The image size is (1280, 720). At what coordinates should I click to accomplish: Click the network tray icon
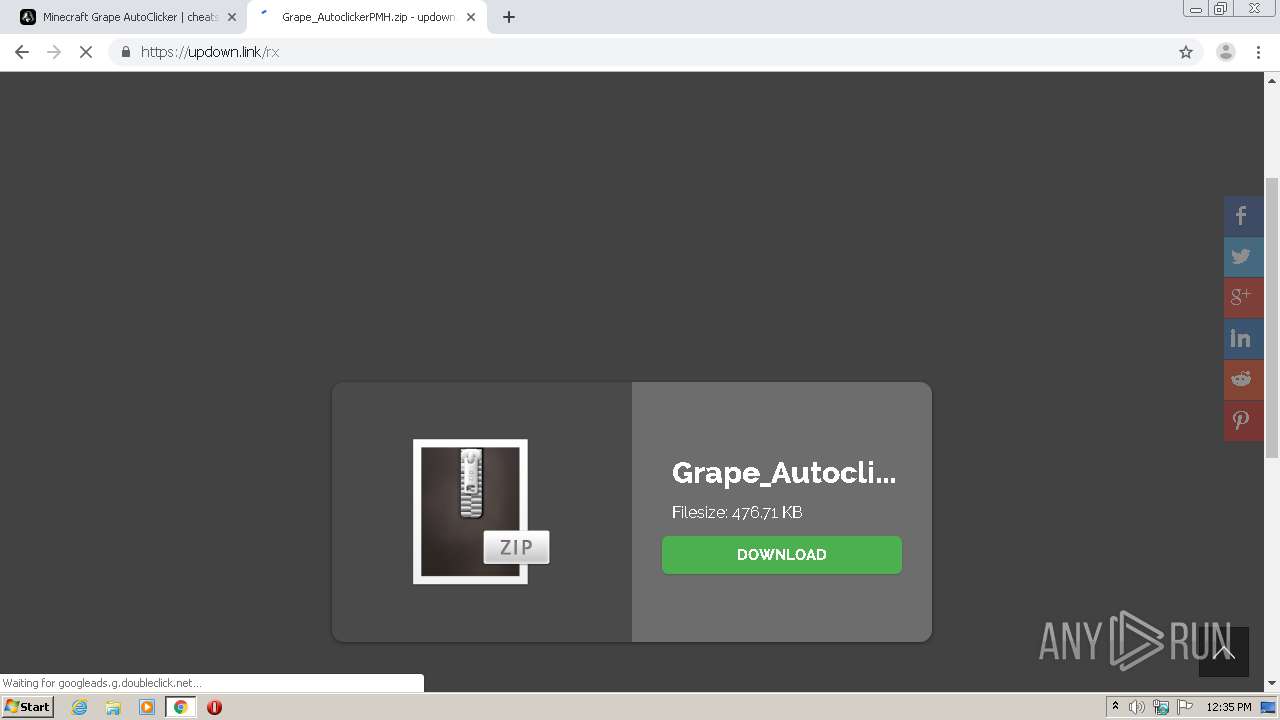(1161, 707)
